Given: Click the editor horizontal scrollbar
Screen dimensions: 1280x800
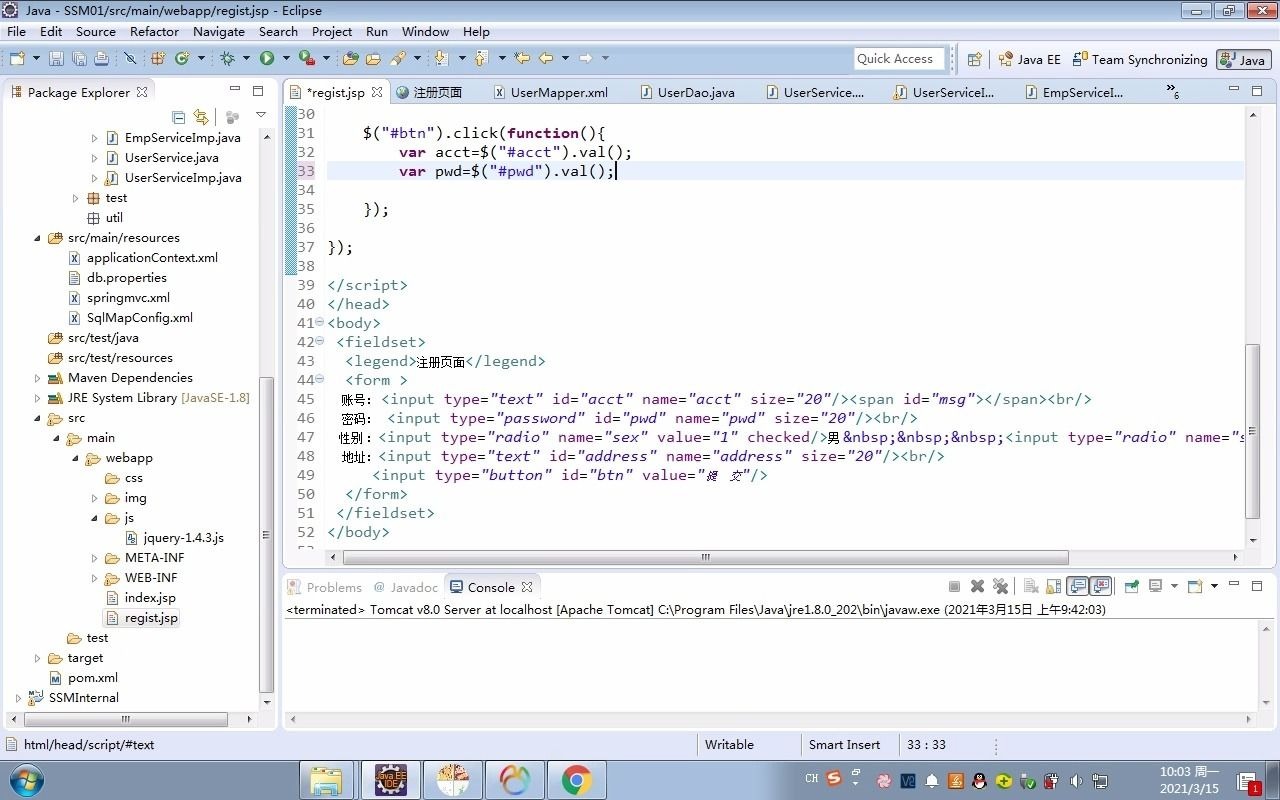Looking at the screenshot, I should click(x=706, y=557).
